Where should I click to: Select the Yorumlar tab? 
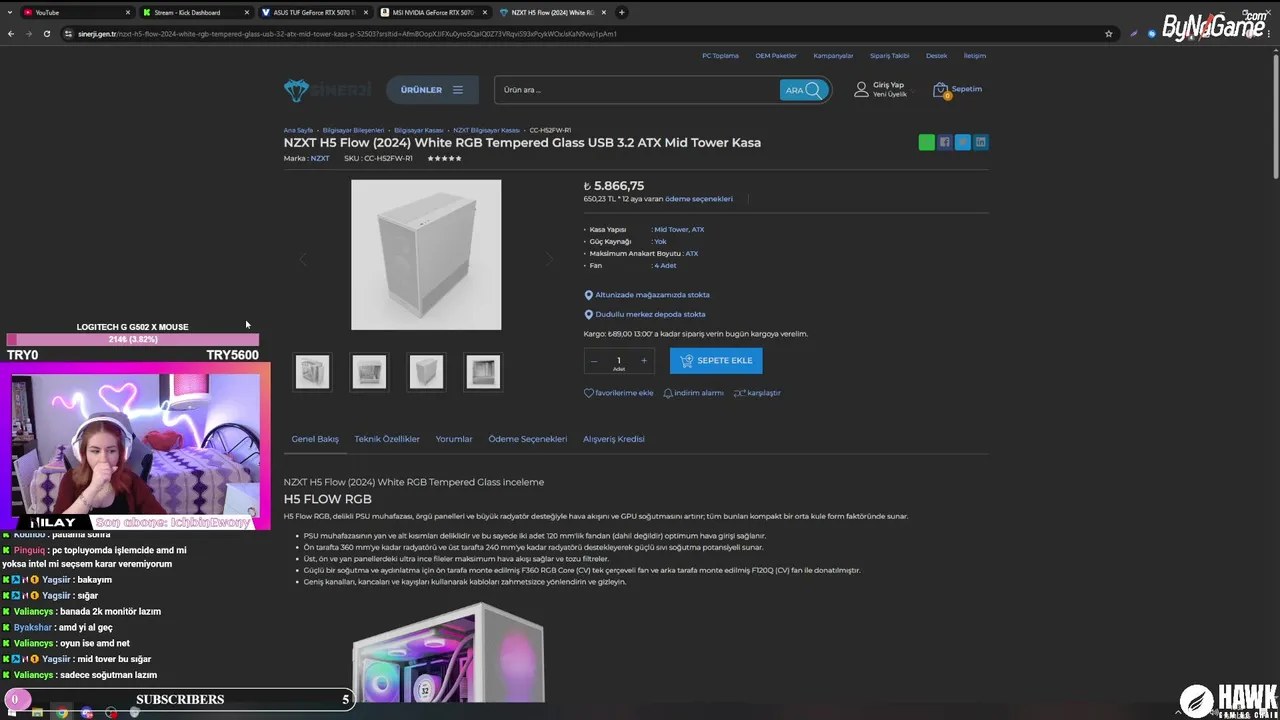click(x=454, y=439)
